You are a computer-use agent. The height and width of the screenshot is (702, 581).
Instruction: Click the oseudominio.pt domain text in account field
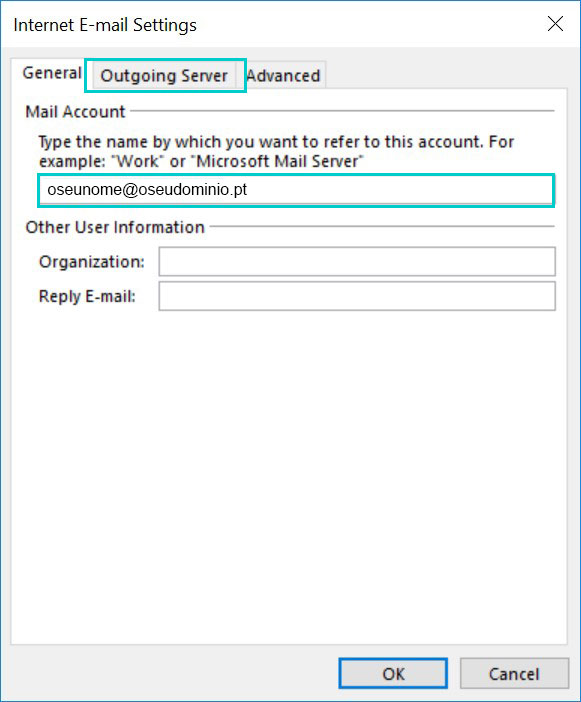pos(193,190)
